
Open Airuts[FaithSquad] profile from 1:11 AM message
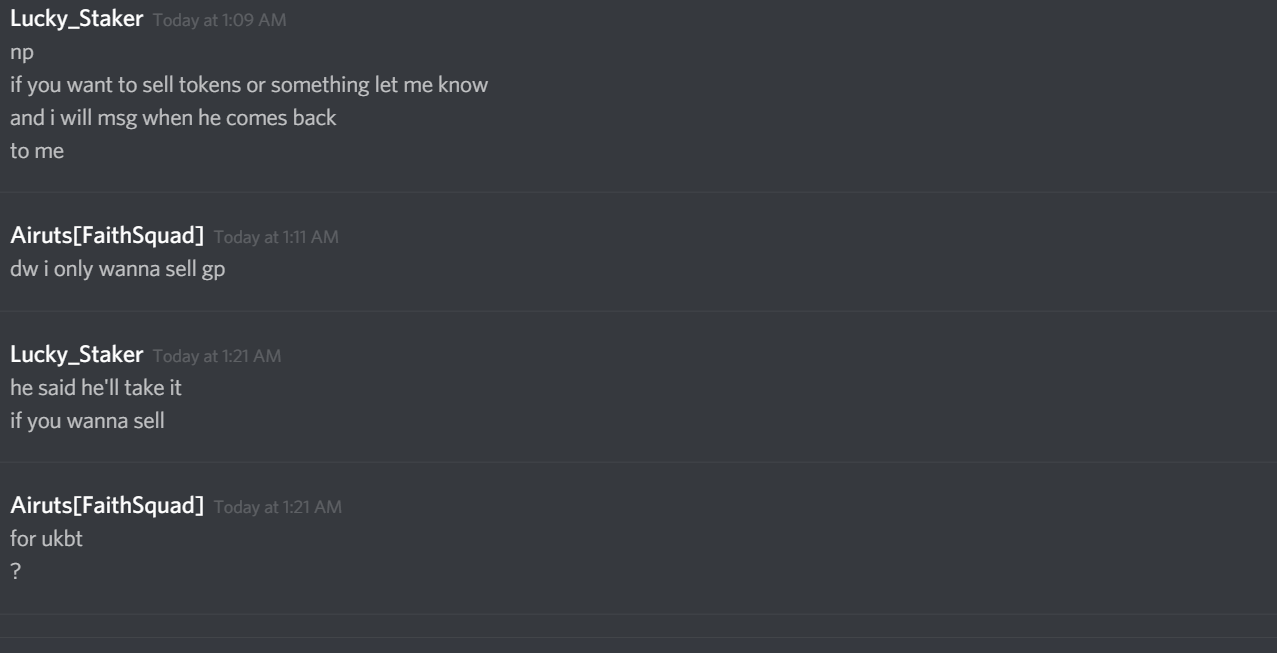coord(107,236)
